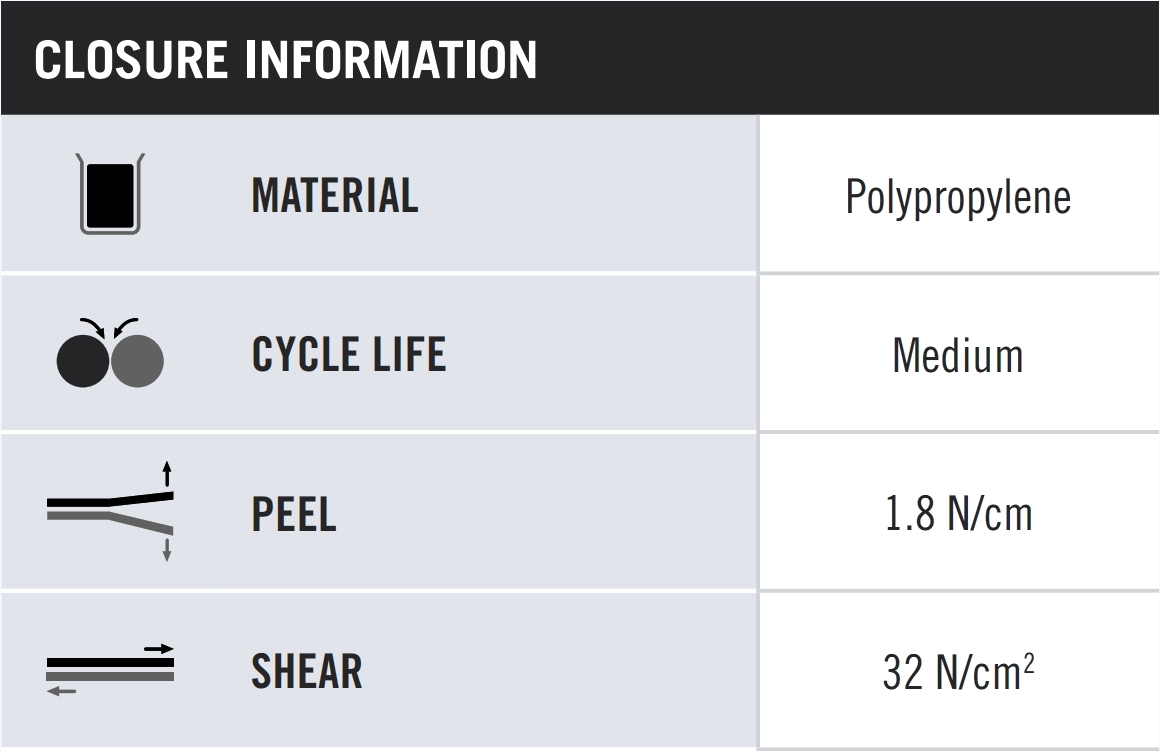Click the superscript 2 in shear unit

point(1028,661)
